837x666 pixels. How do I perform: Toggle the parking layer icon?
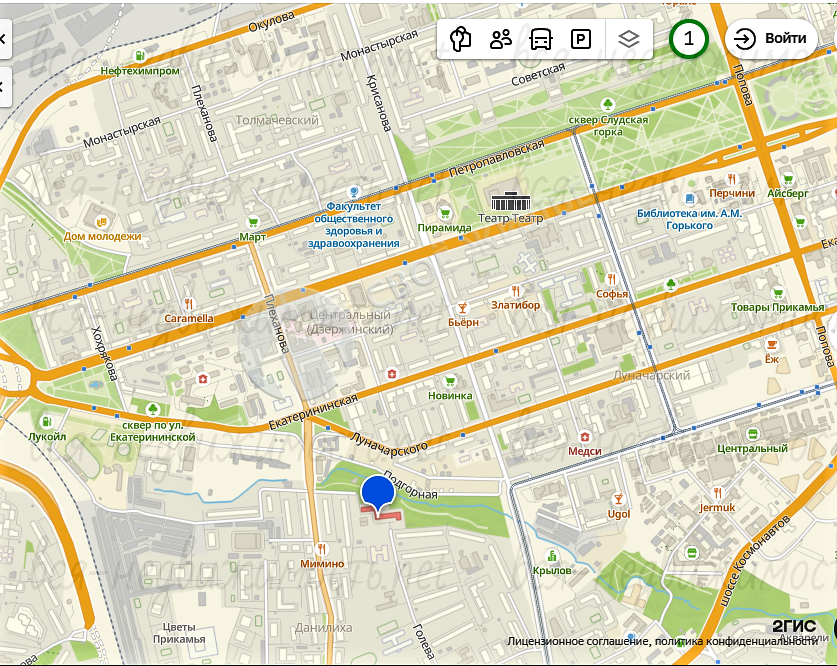[x=580, y=39]
